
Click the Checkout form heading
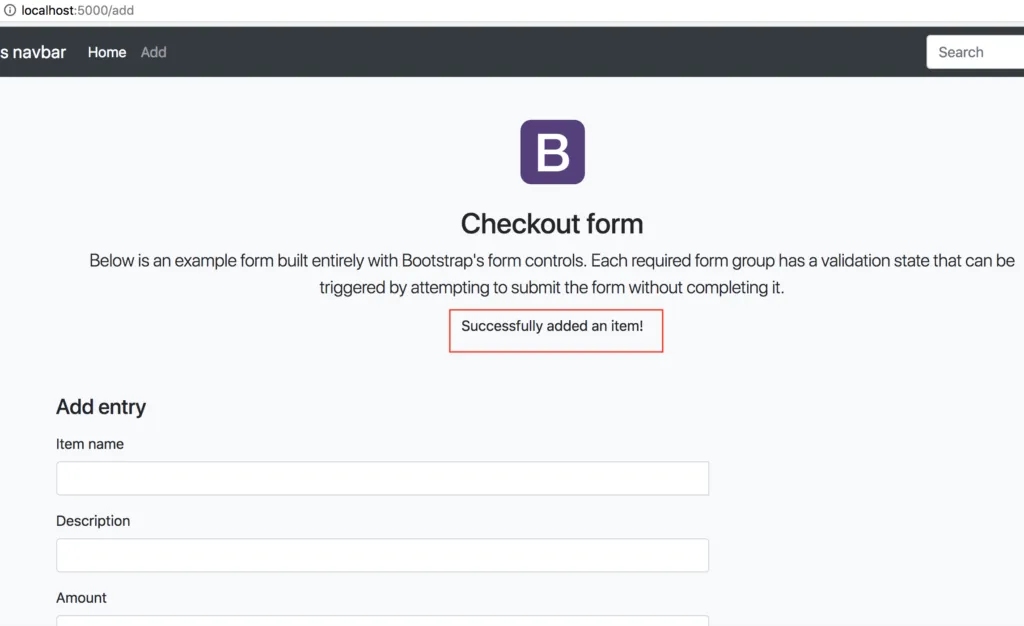click(x=552, y=224)
